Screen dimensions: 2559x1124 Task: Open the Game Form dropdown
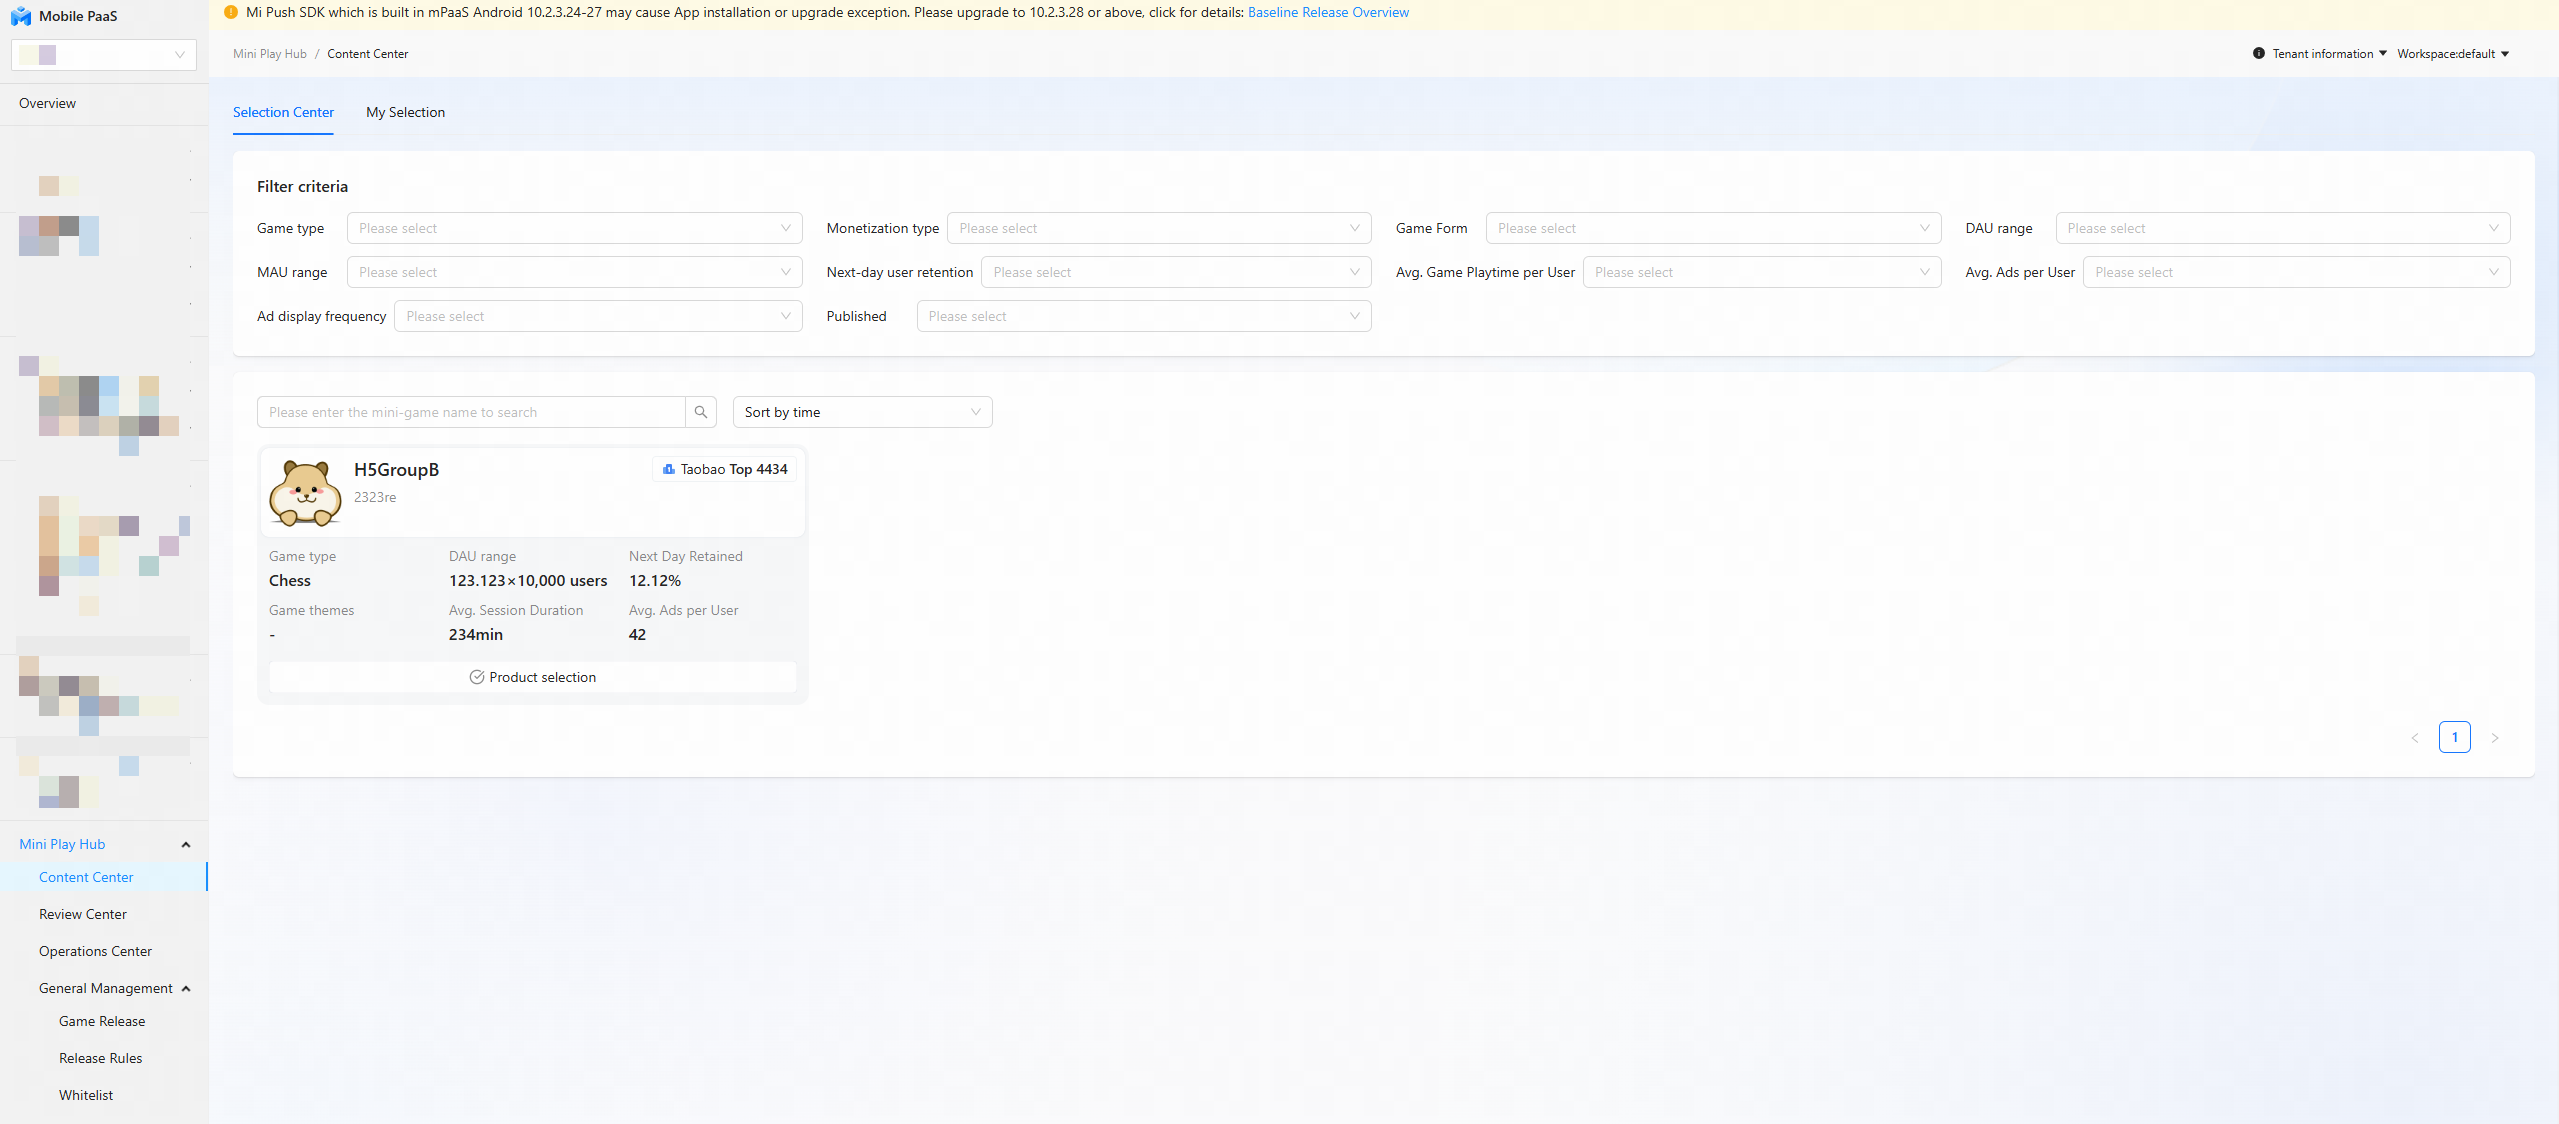[x=1713, y=228]
